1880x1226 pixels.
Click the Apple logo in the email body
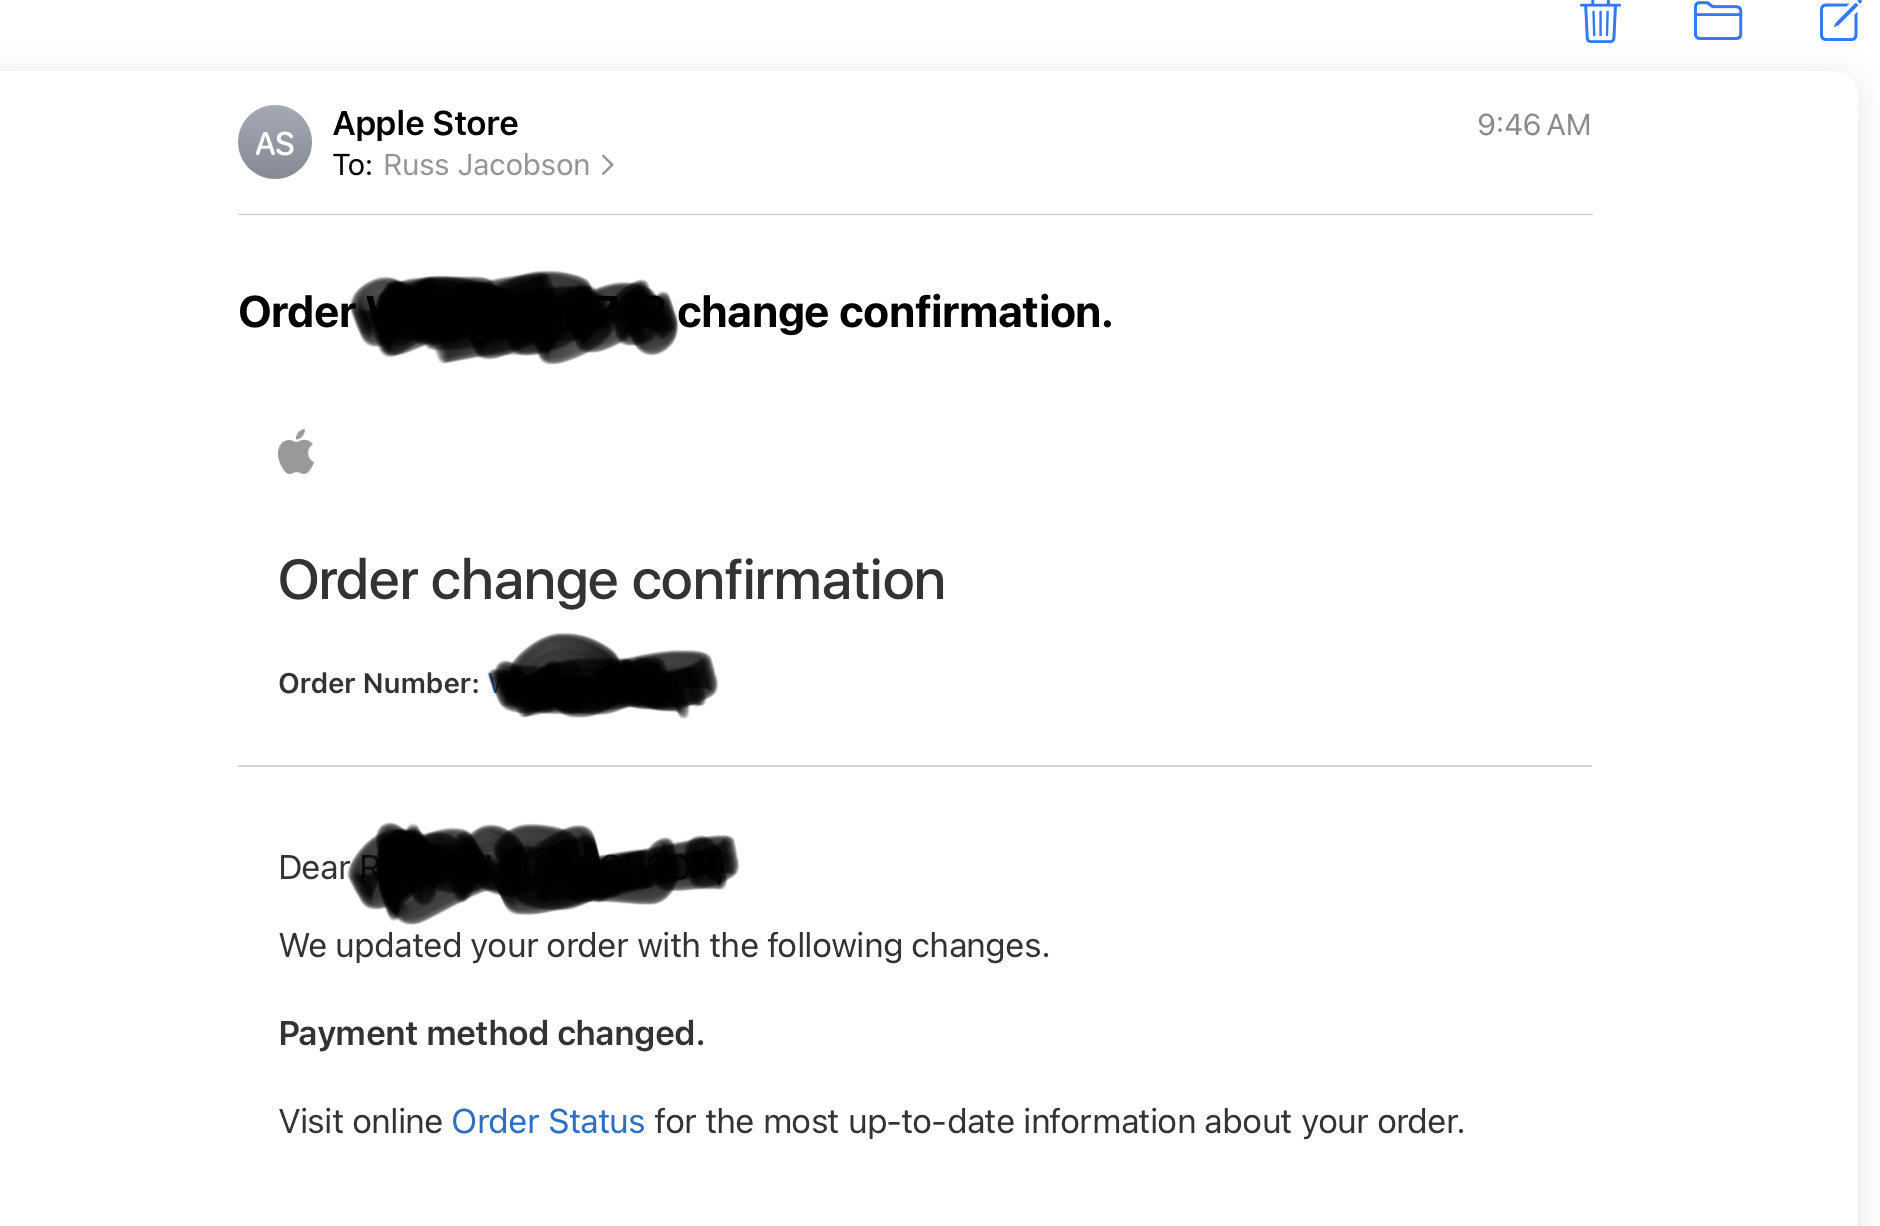[x=296, y=452]
